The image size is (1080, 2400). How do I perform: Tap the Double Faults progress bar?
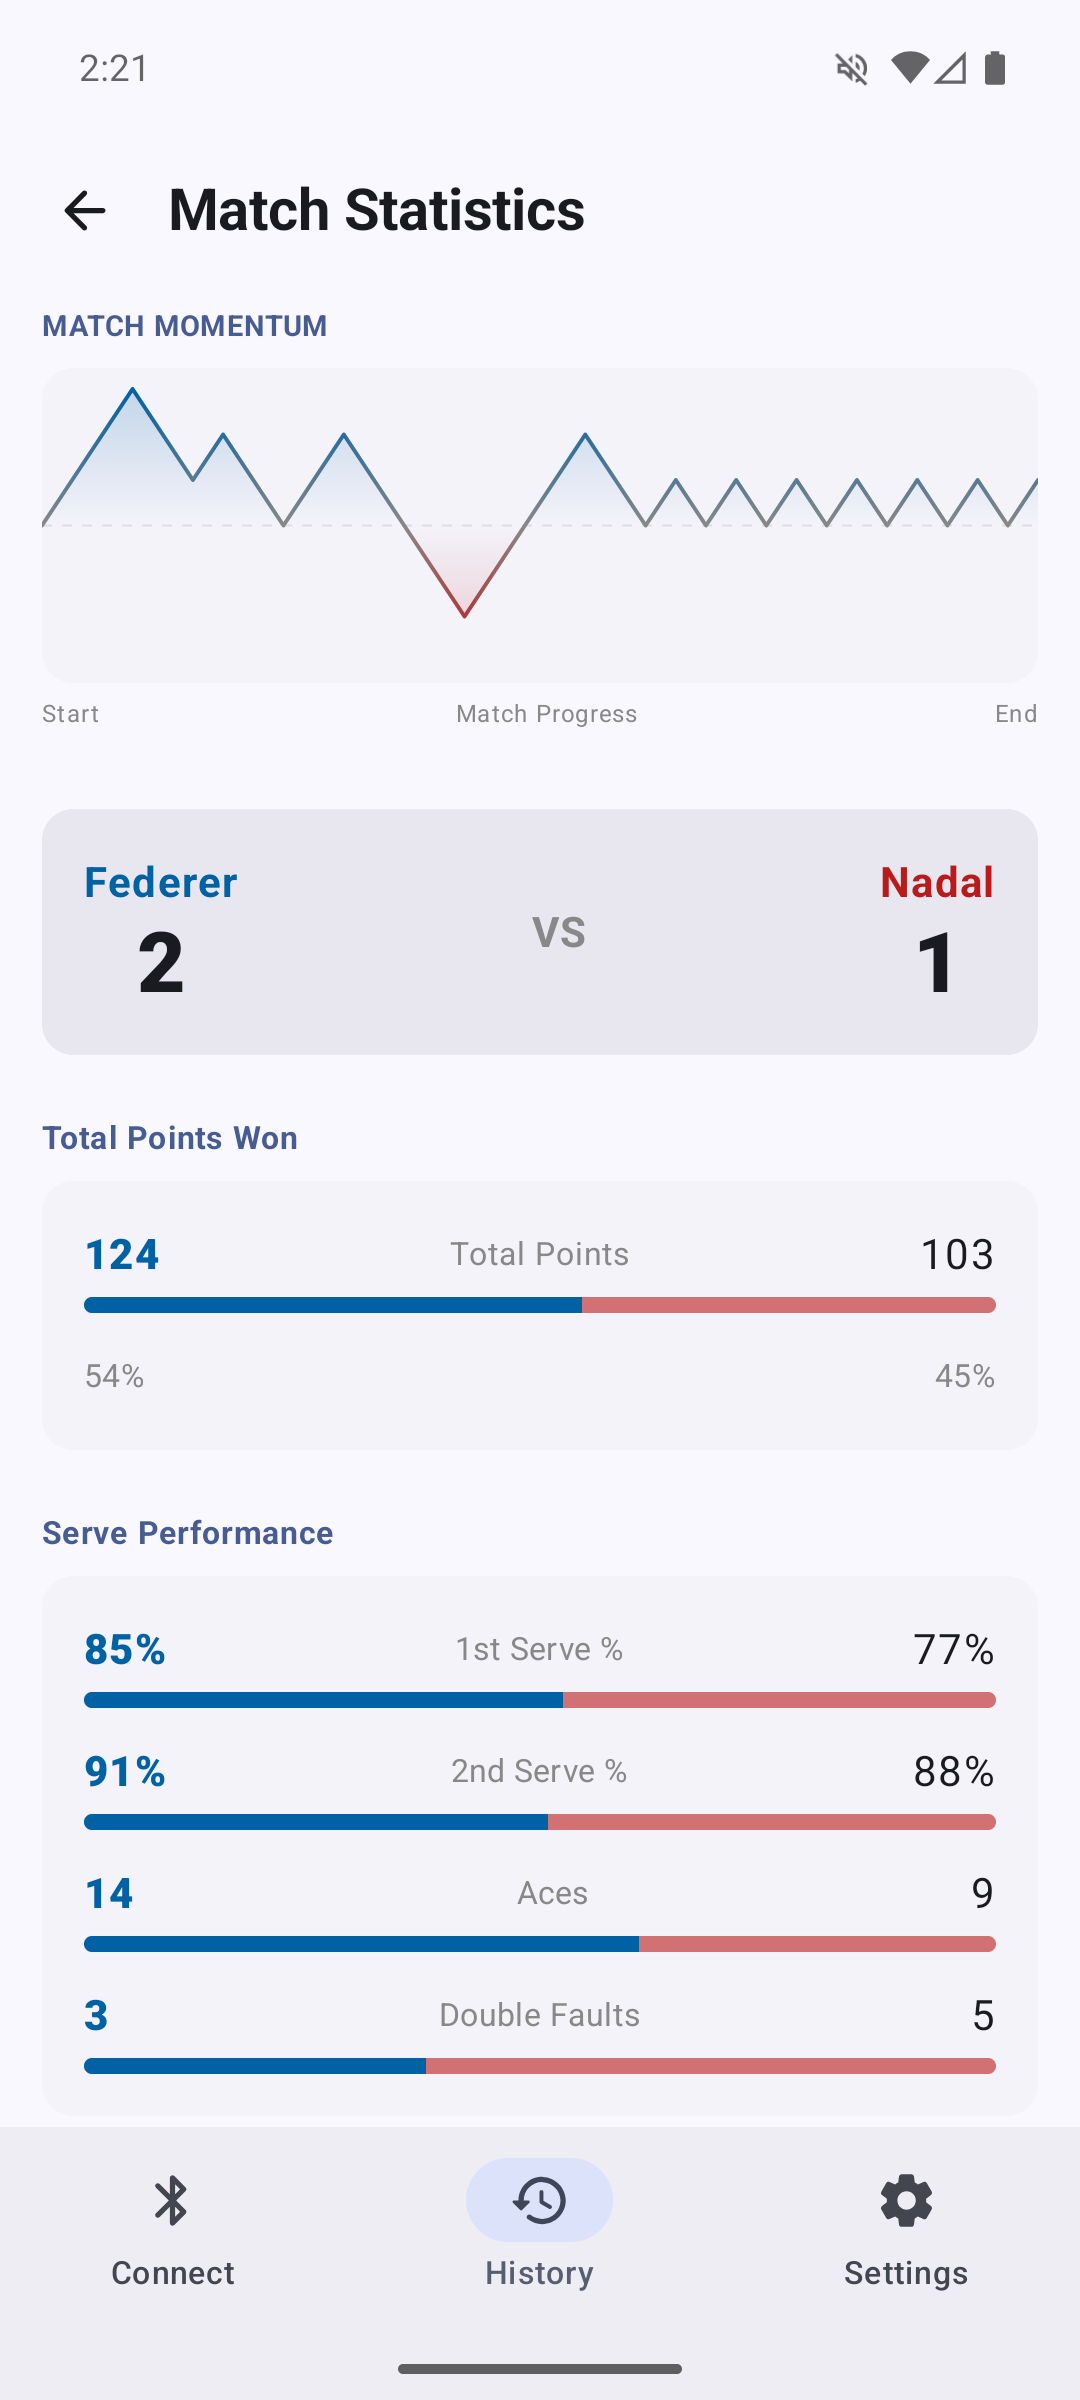[540, 2065]
